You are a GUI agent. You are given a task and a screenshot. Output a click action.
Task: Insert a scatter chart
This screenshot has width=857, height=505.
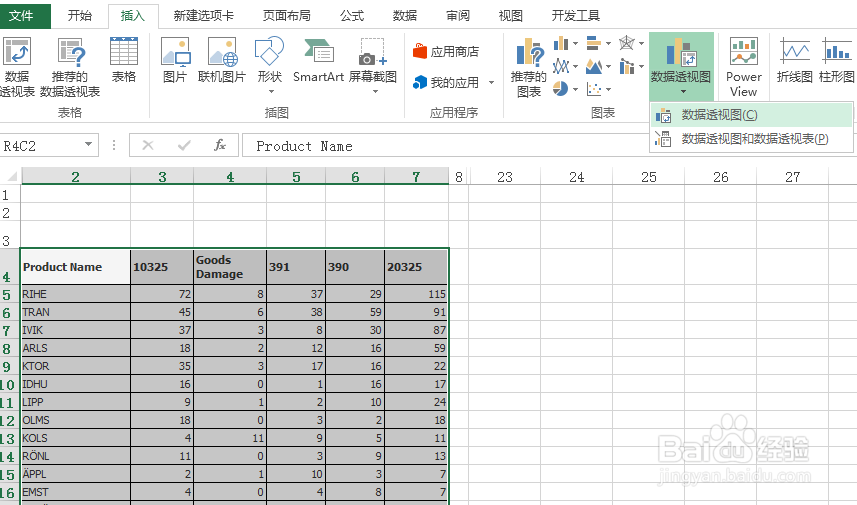(x=594, y=89)
